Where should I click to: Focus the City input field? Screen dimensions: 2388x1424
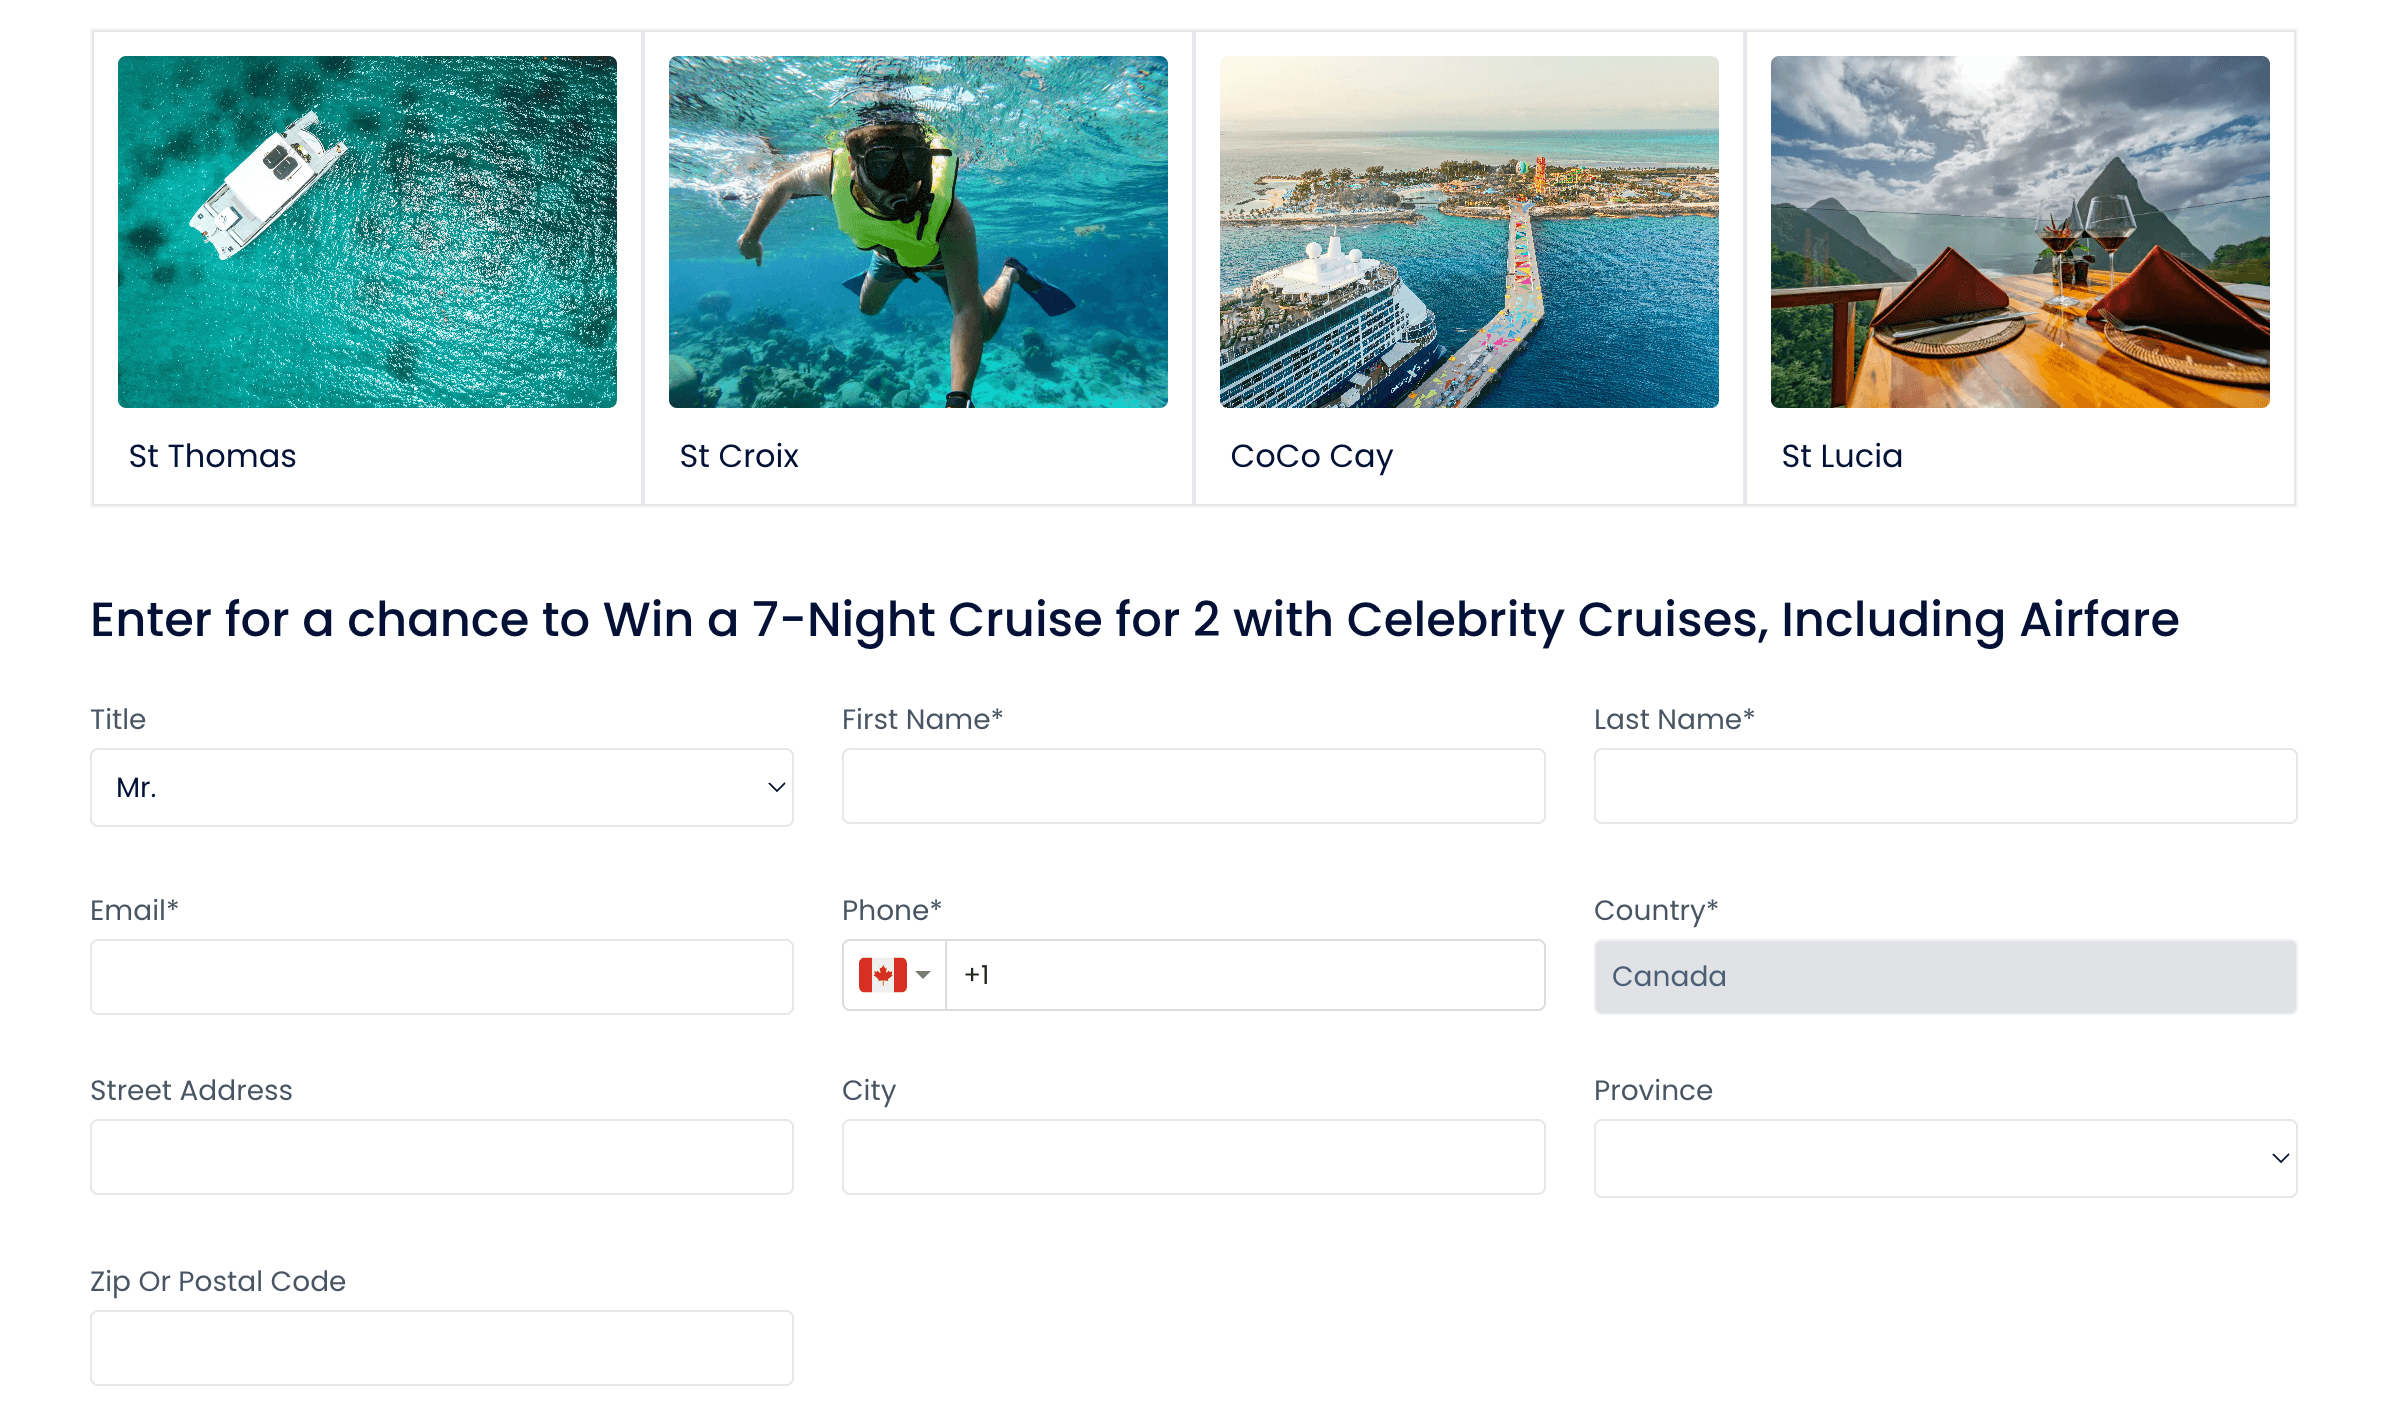pos(1193,1157)
